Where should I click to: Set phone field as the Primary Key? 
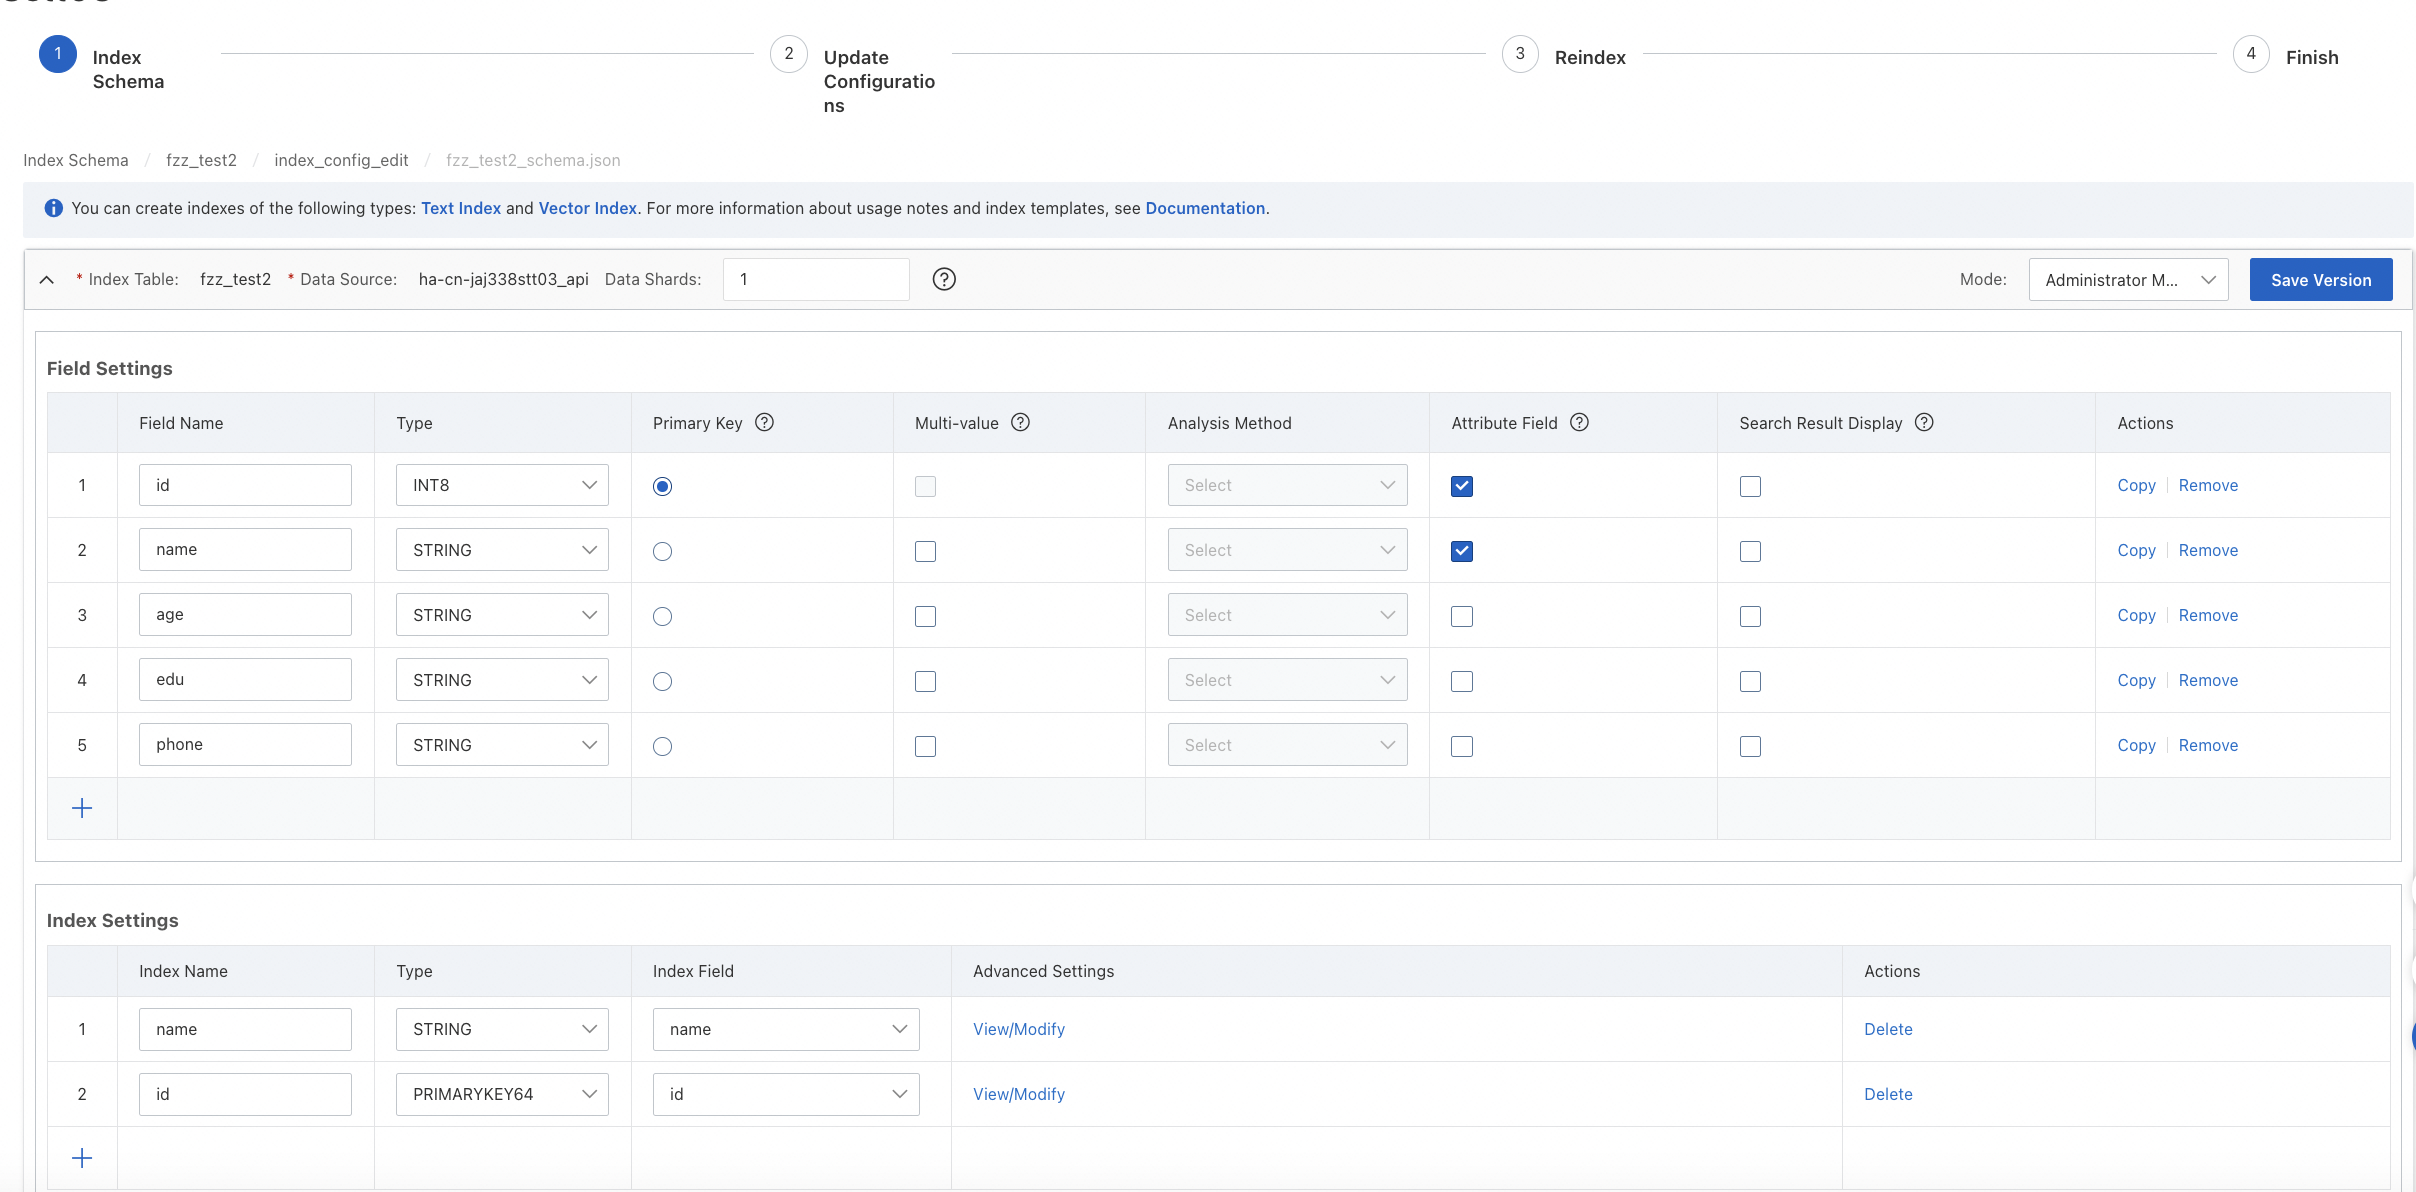click(662, 746)
